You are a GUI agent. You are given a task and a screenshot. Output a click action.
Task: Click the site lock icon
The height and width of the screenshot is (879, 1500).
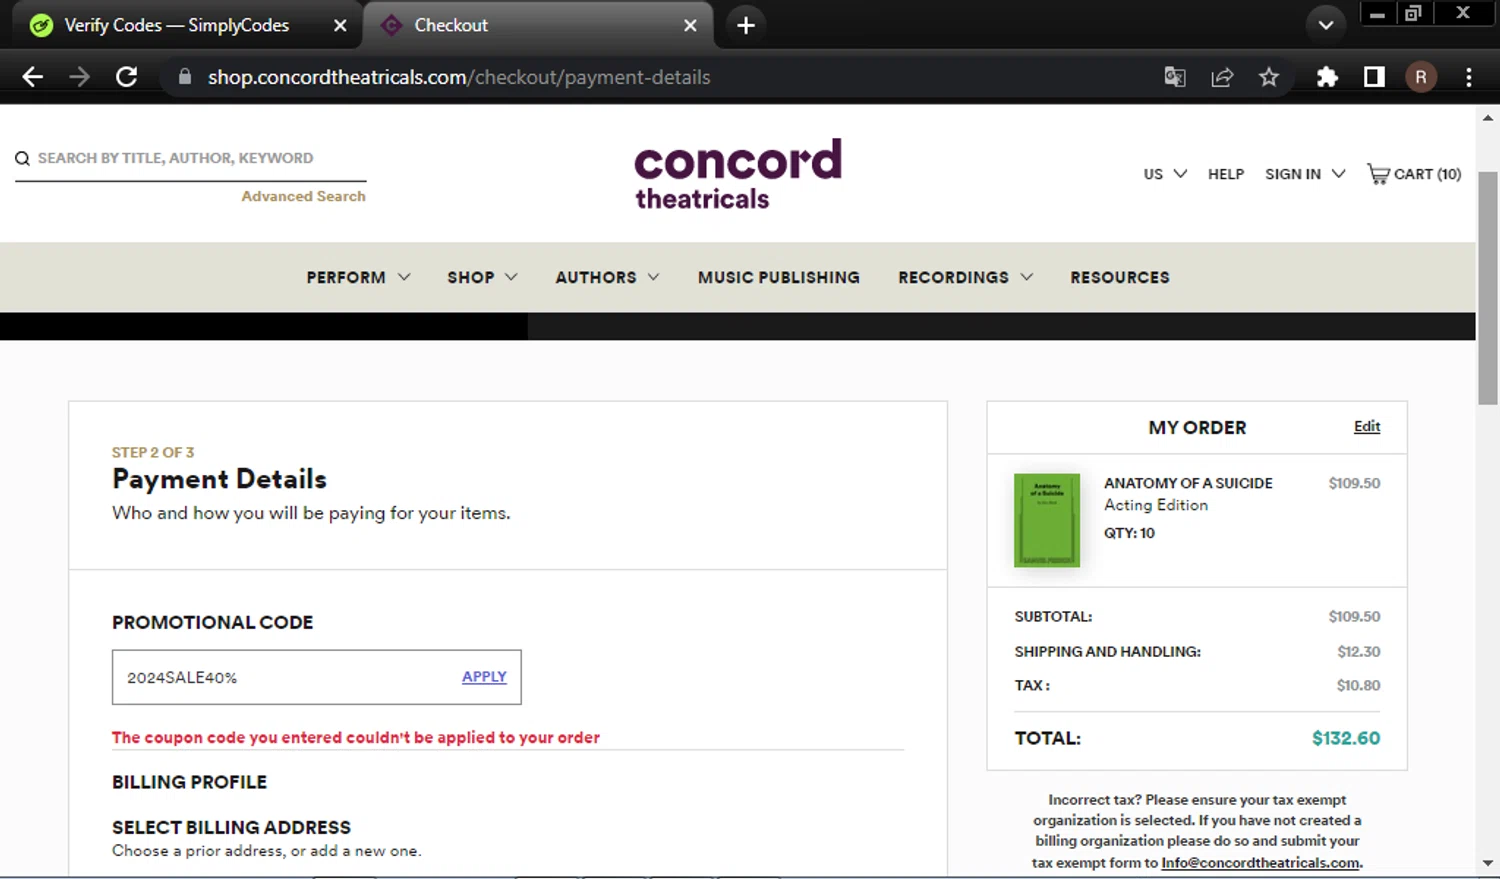coord(184,77)
